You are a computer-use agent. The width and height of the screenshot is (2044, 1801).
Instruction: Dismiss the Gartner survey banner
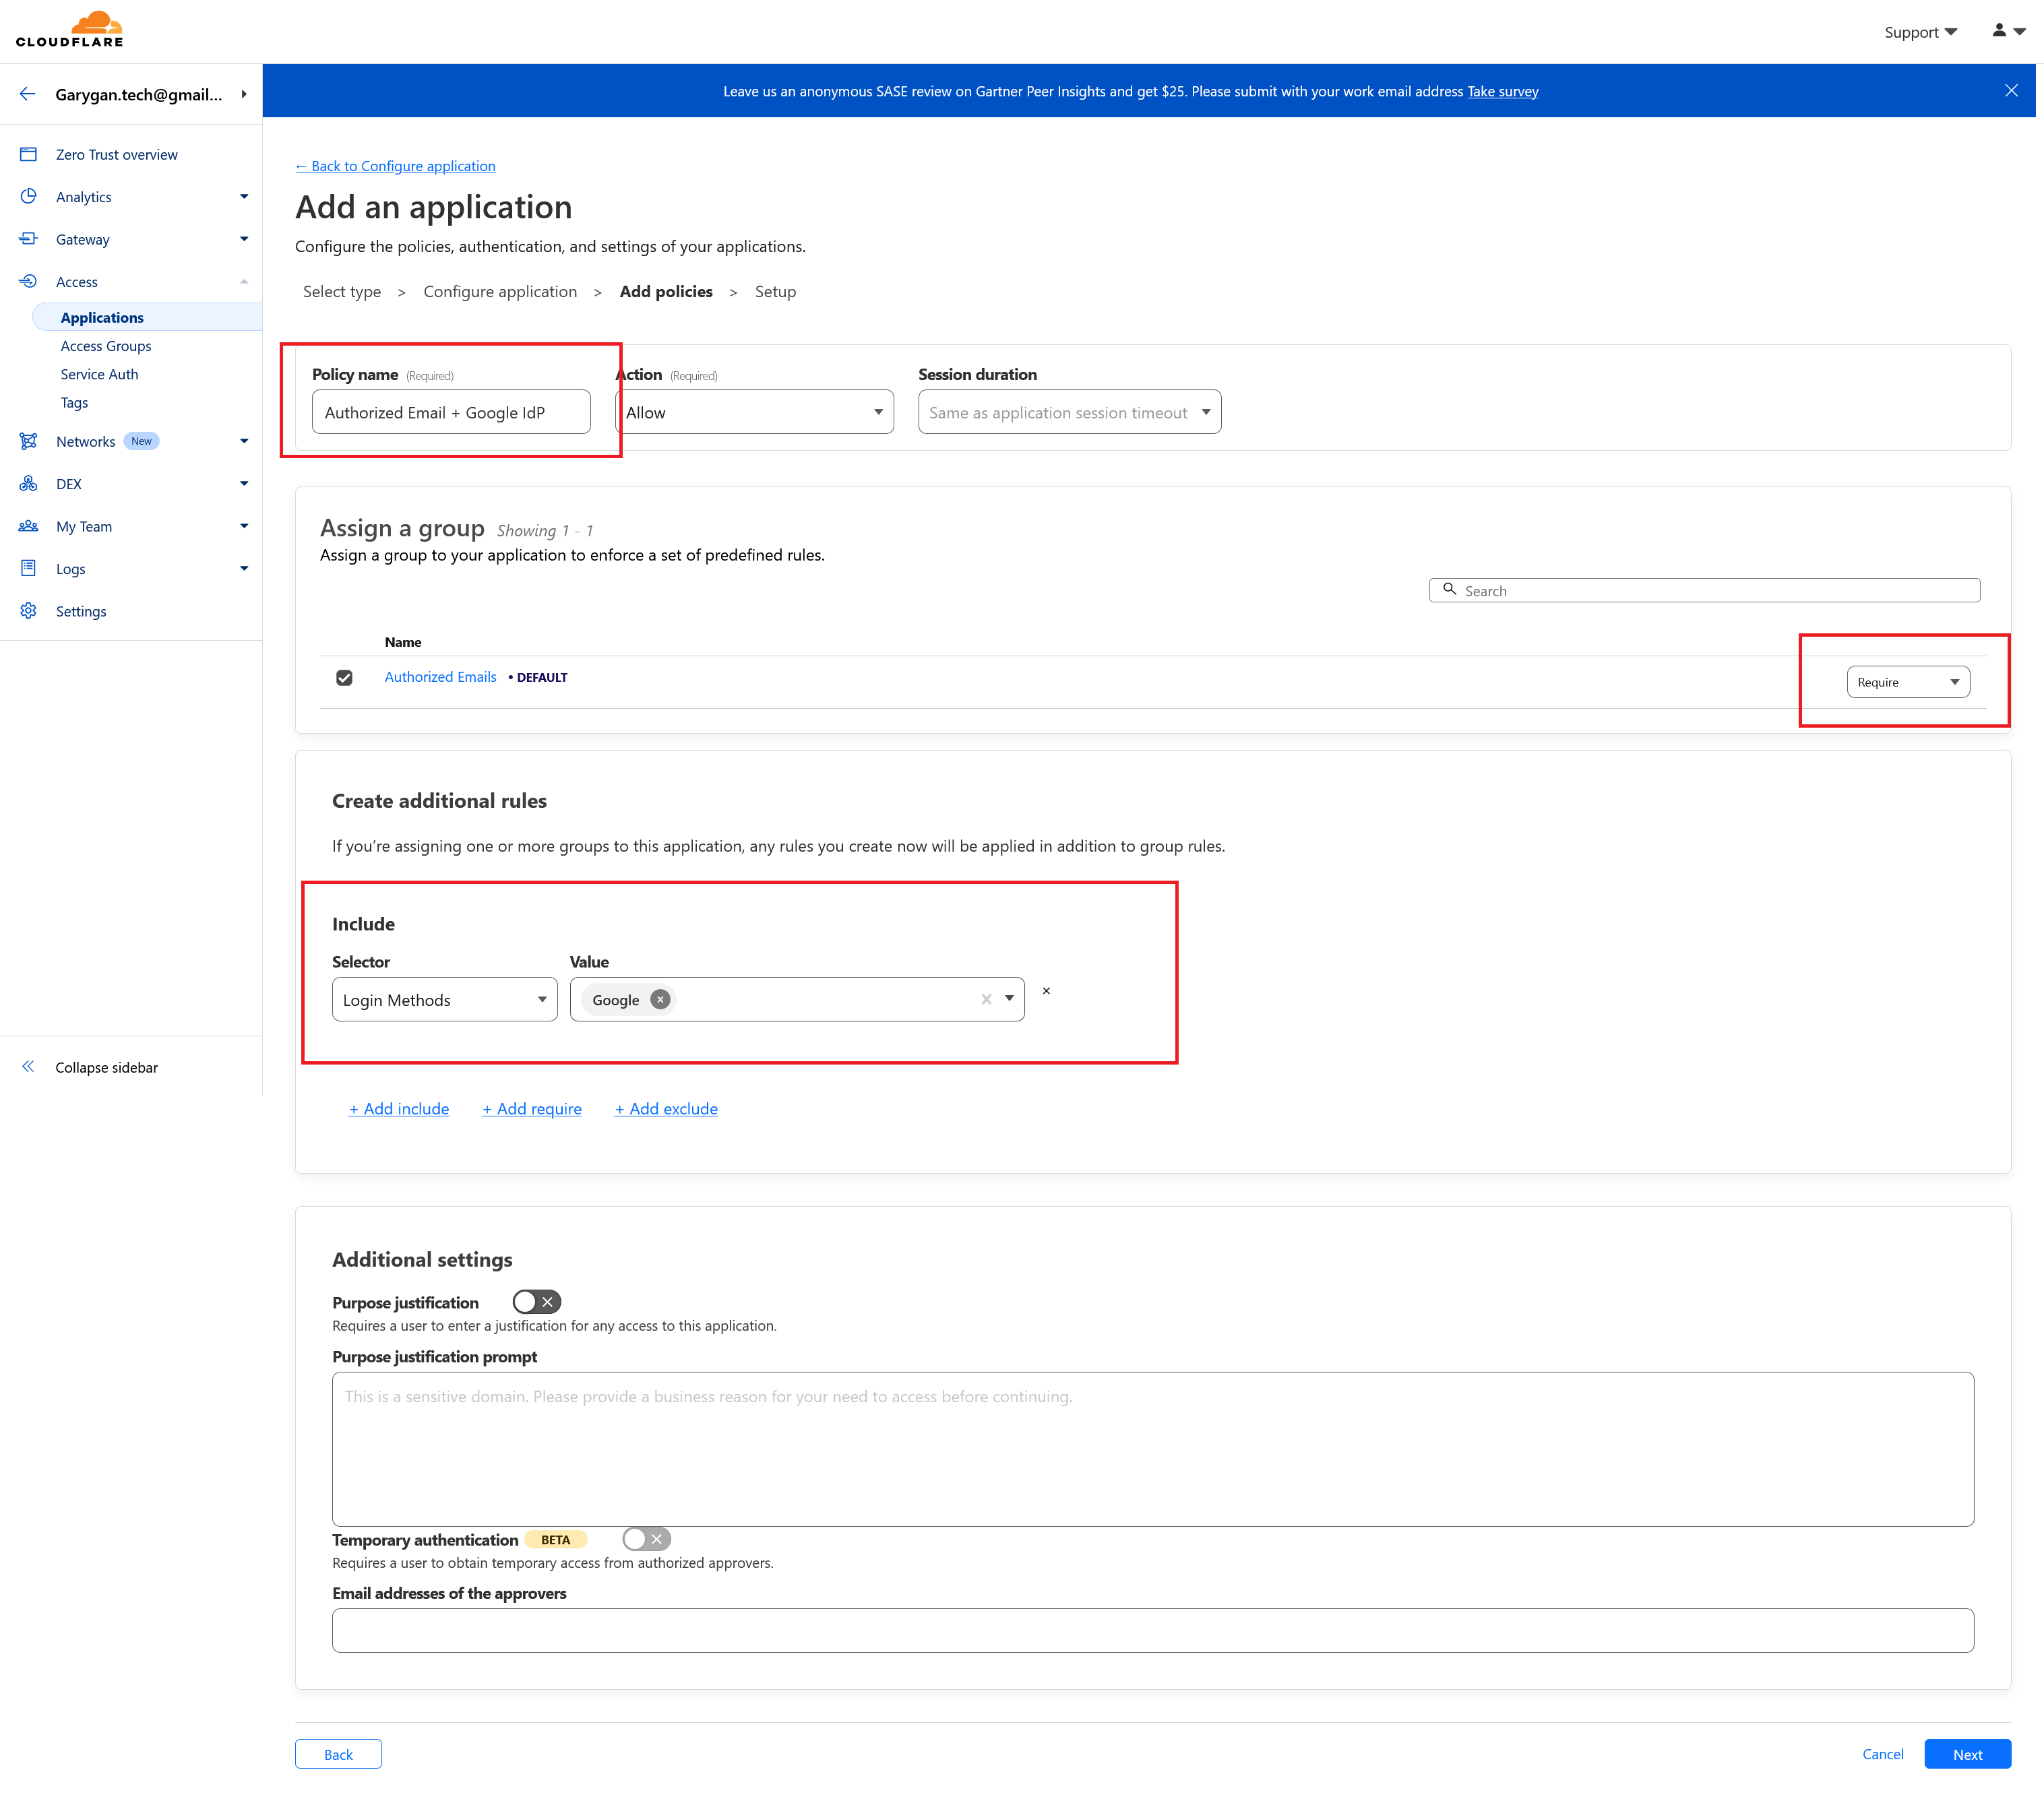(2012, 90)
